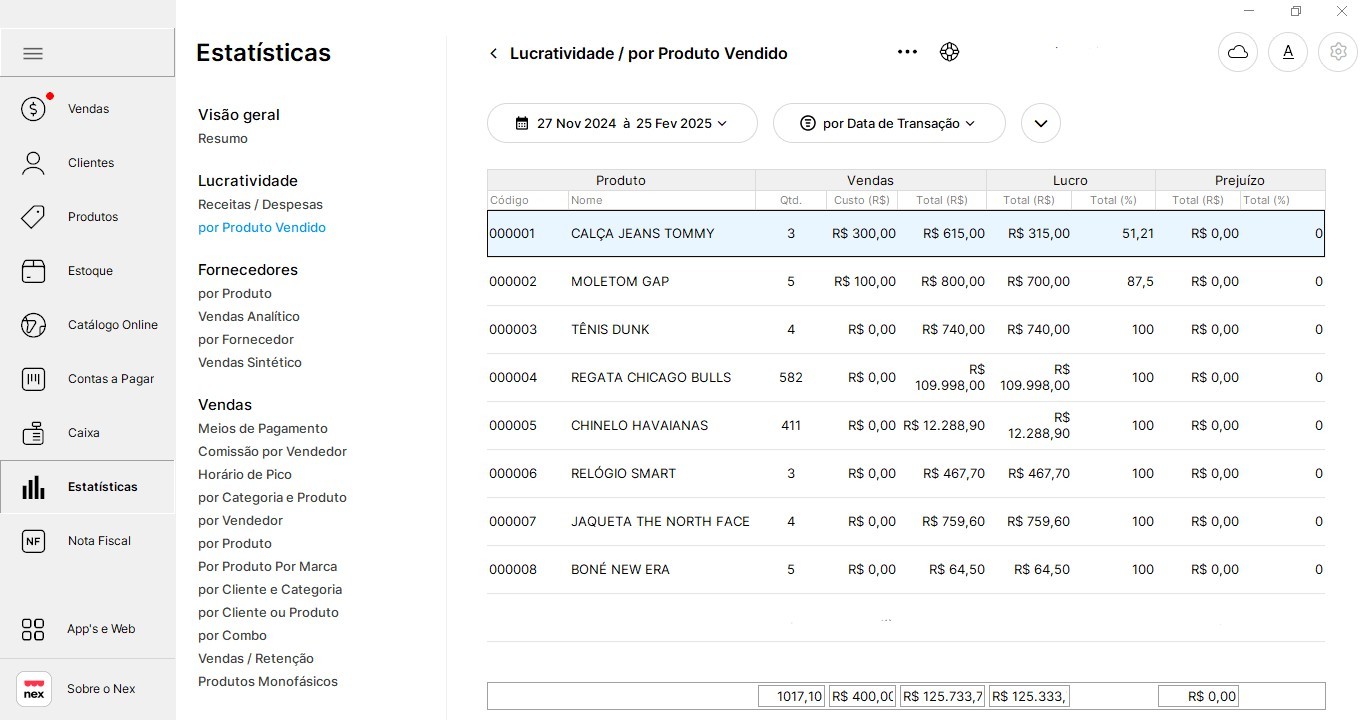Image resolution: width=1365 pixels, height=720 pixels.
Task: Select CHINELO HAVAIANAS row
Action: (906, 426)
